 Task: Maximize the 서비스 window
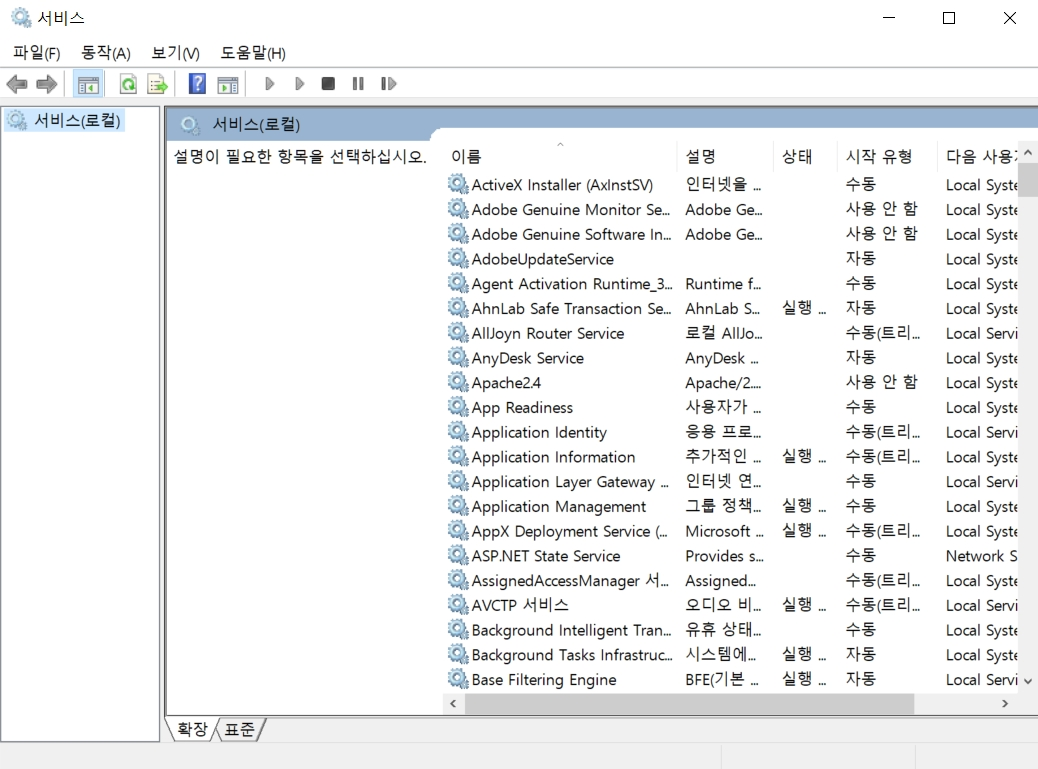pos(949,18)
